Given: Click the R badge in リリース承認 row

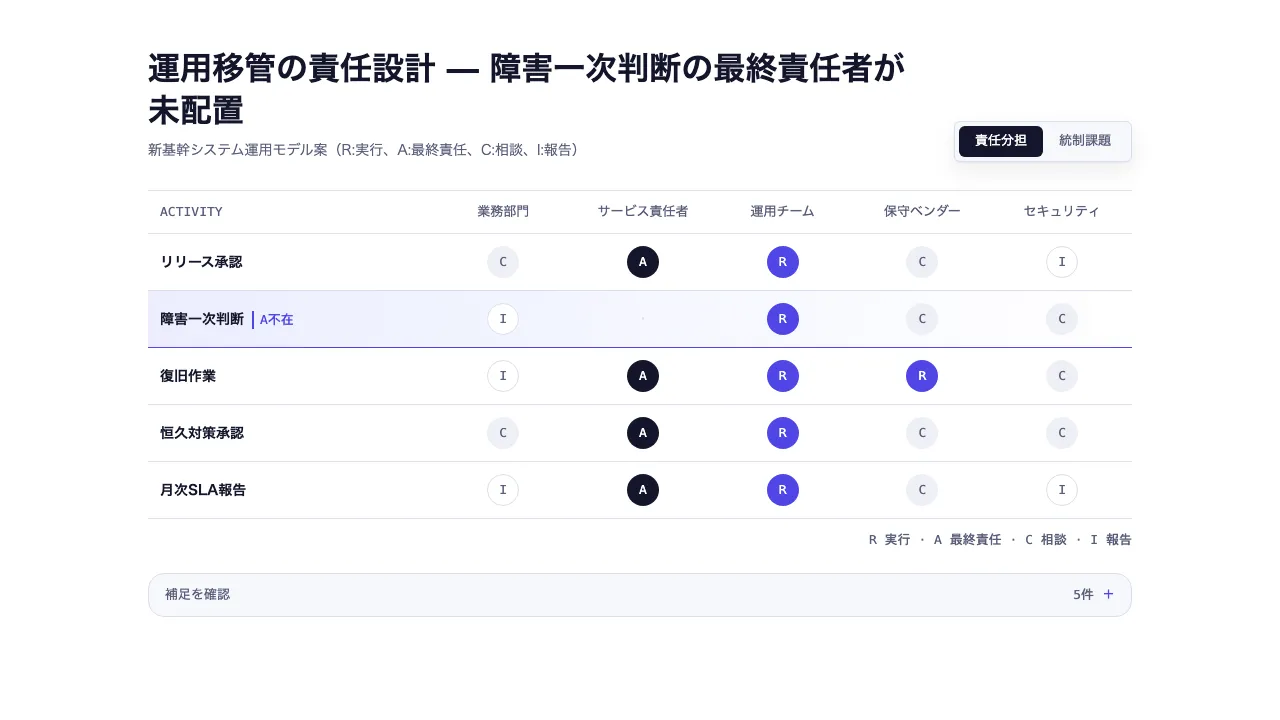Looking at the screenshot, I should coord(783,262).
